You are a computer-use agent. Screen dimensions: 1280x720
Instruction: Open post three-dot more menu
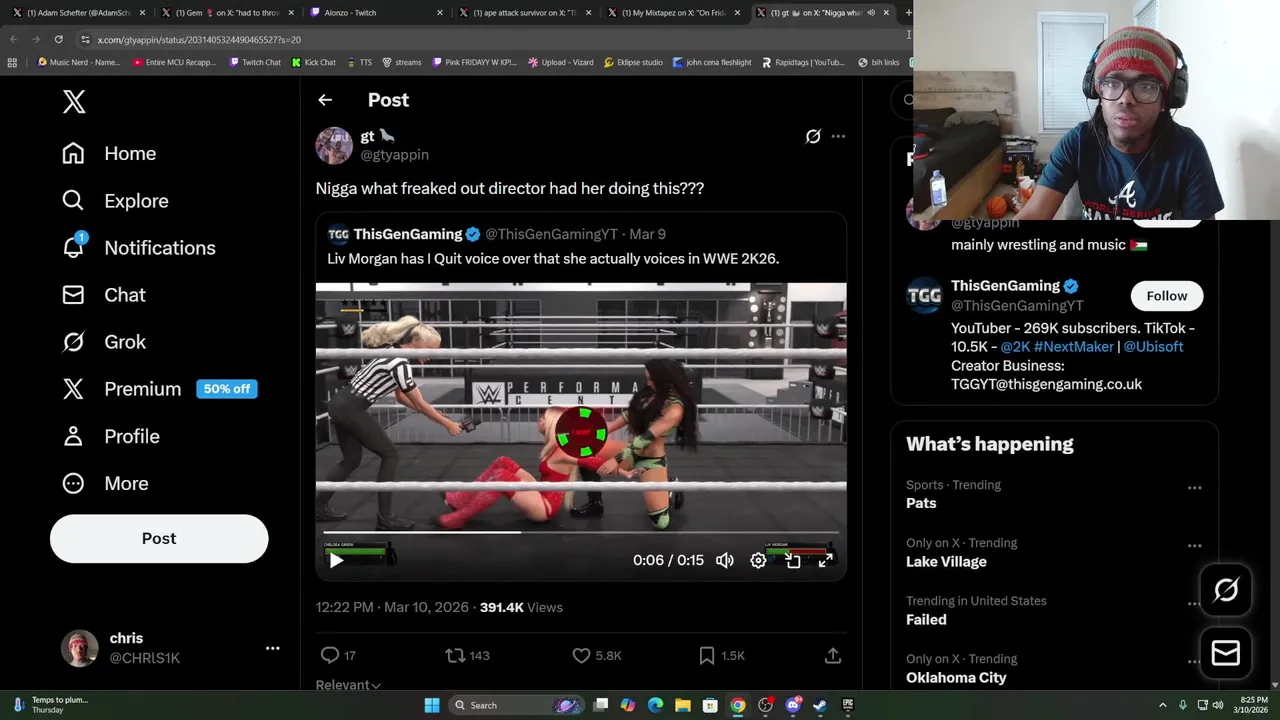pos(838,136)
